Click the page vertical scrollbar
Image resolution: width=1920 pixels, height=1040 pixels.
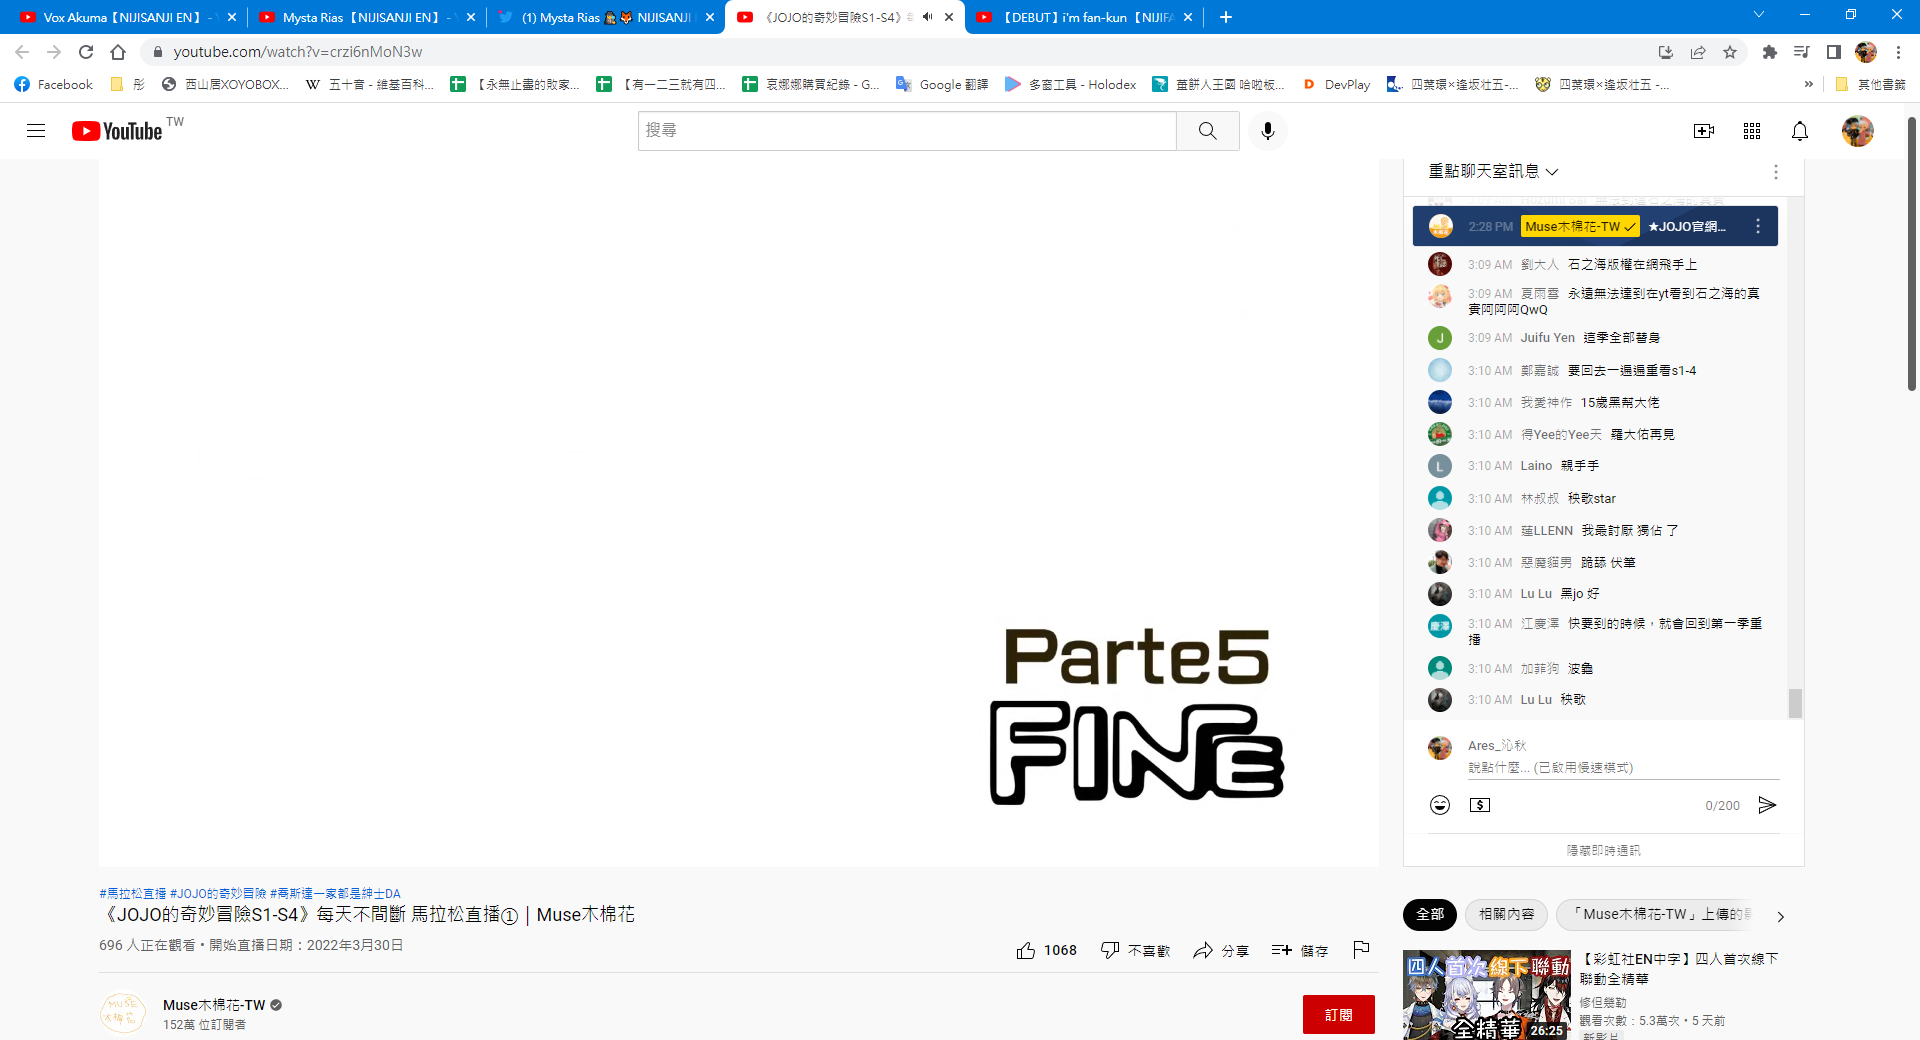[x=1912, y=253]
